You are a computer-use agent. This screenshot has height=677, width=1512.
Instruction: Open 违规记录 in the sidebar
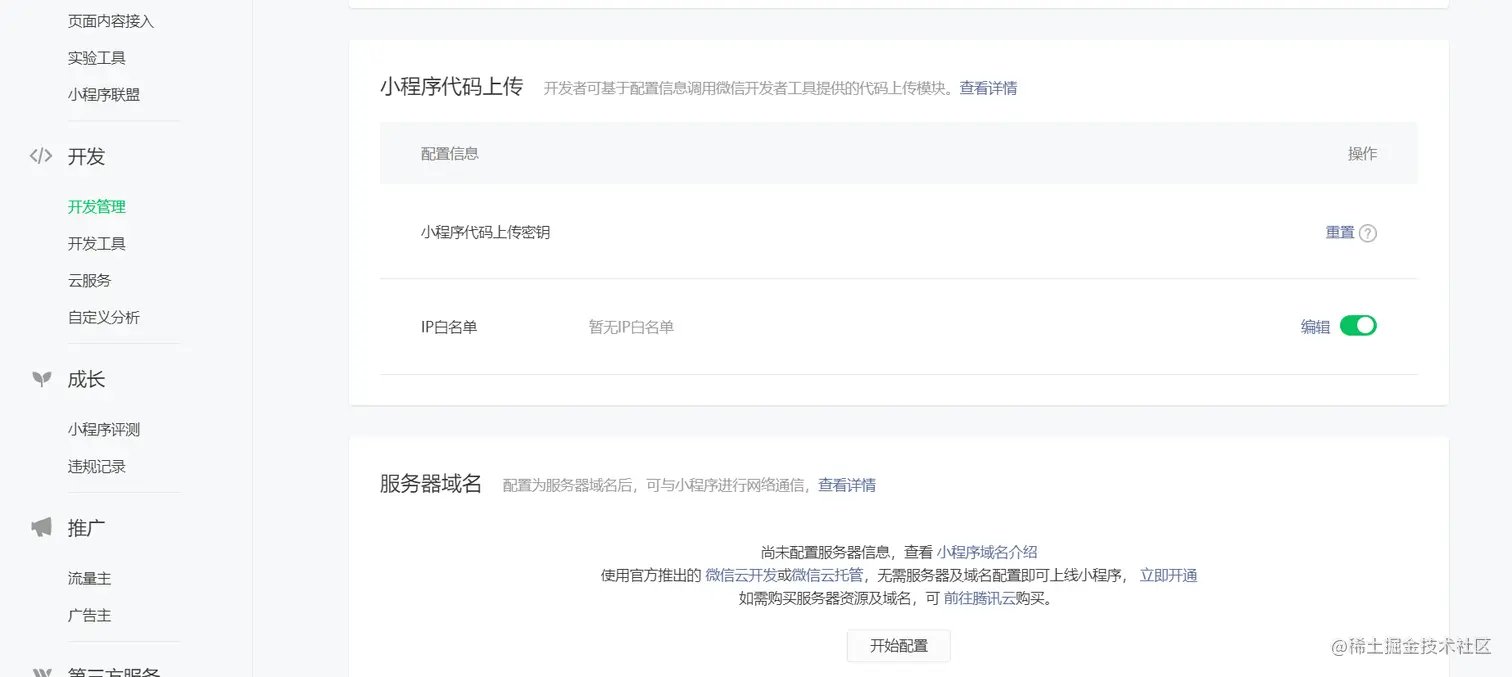click(97, 467)
